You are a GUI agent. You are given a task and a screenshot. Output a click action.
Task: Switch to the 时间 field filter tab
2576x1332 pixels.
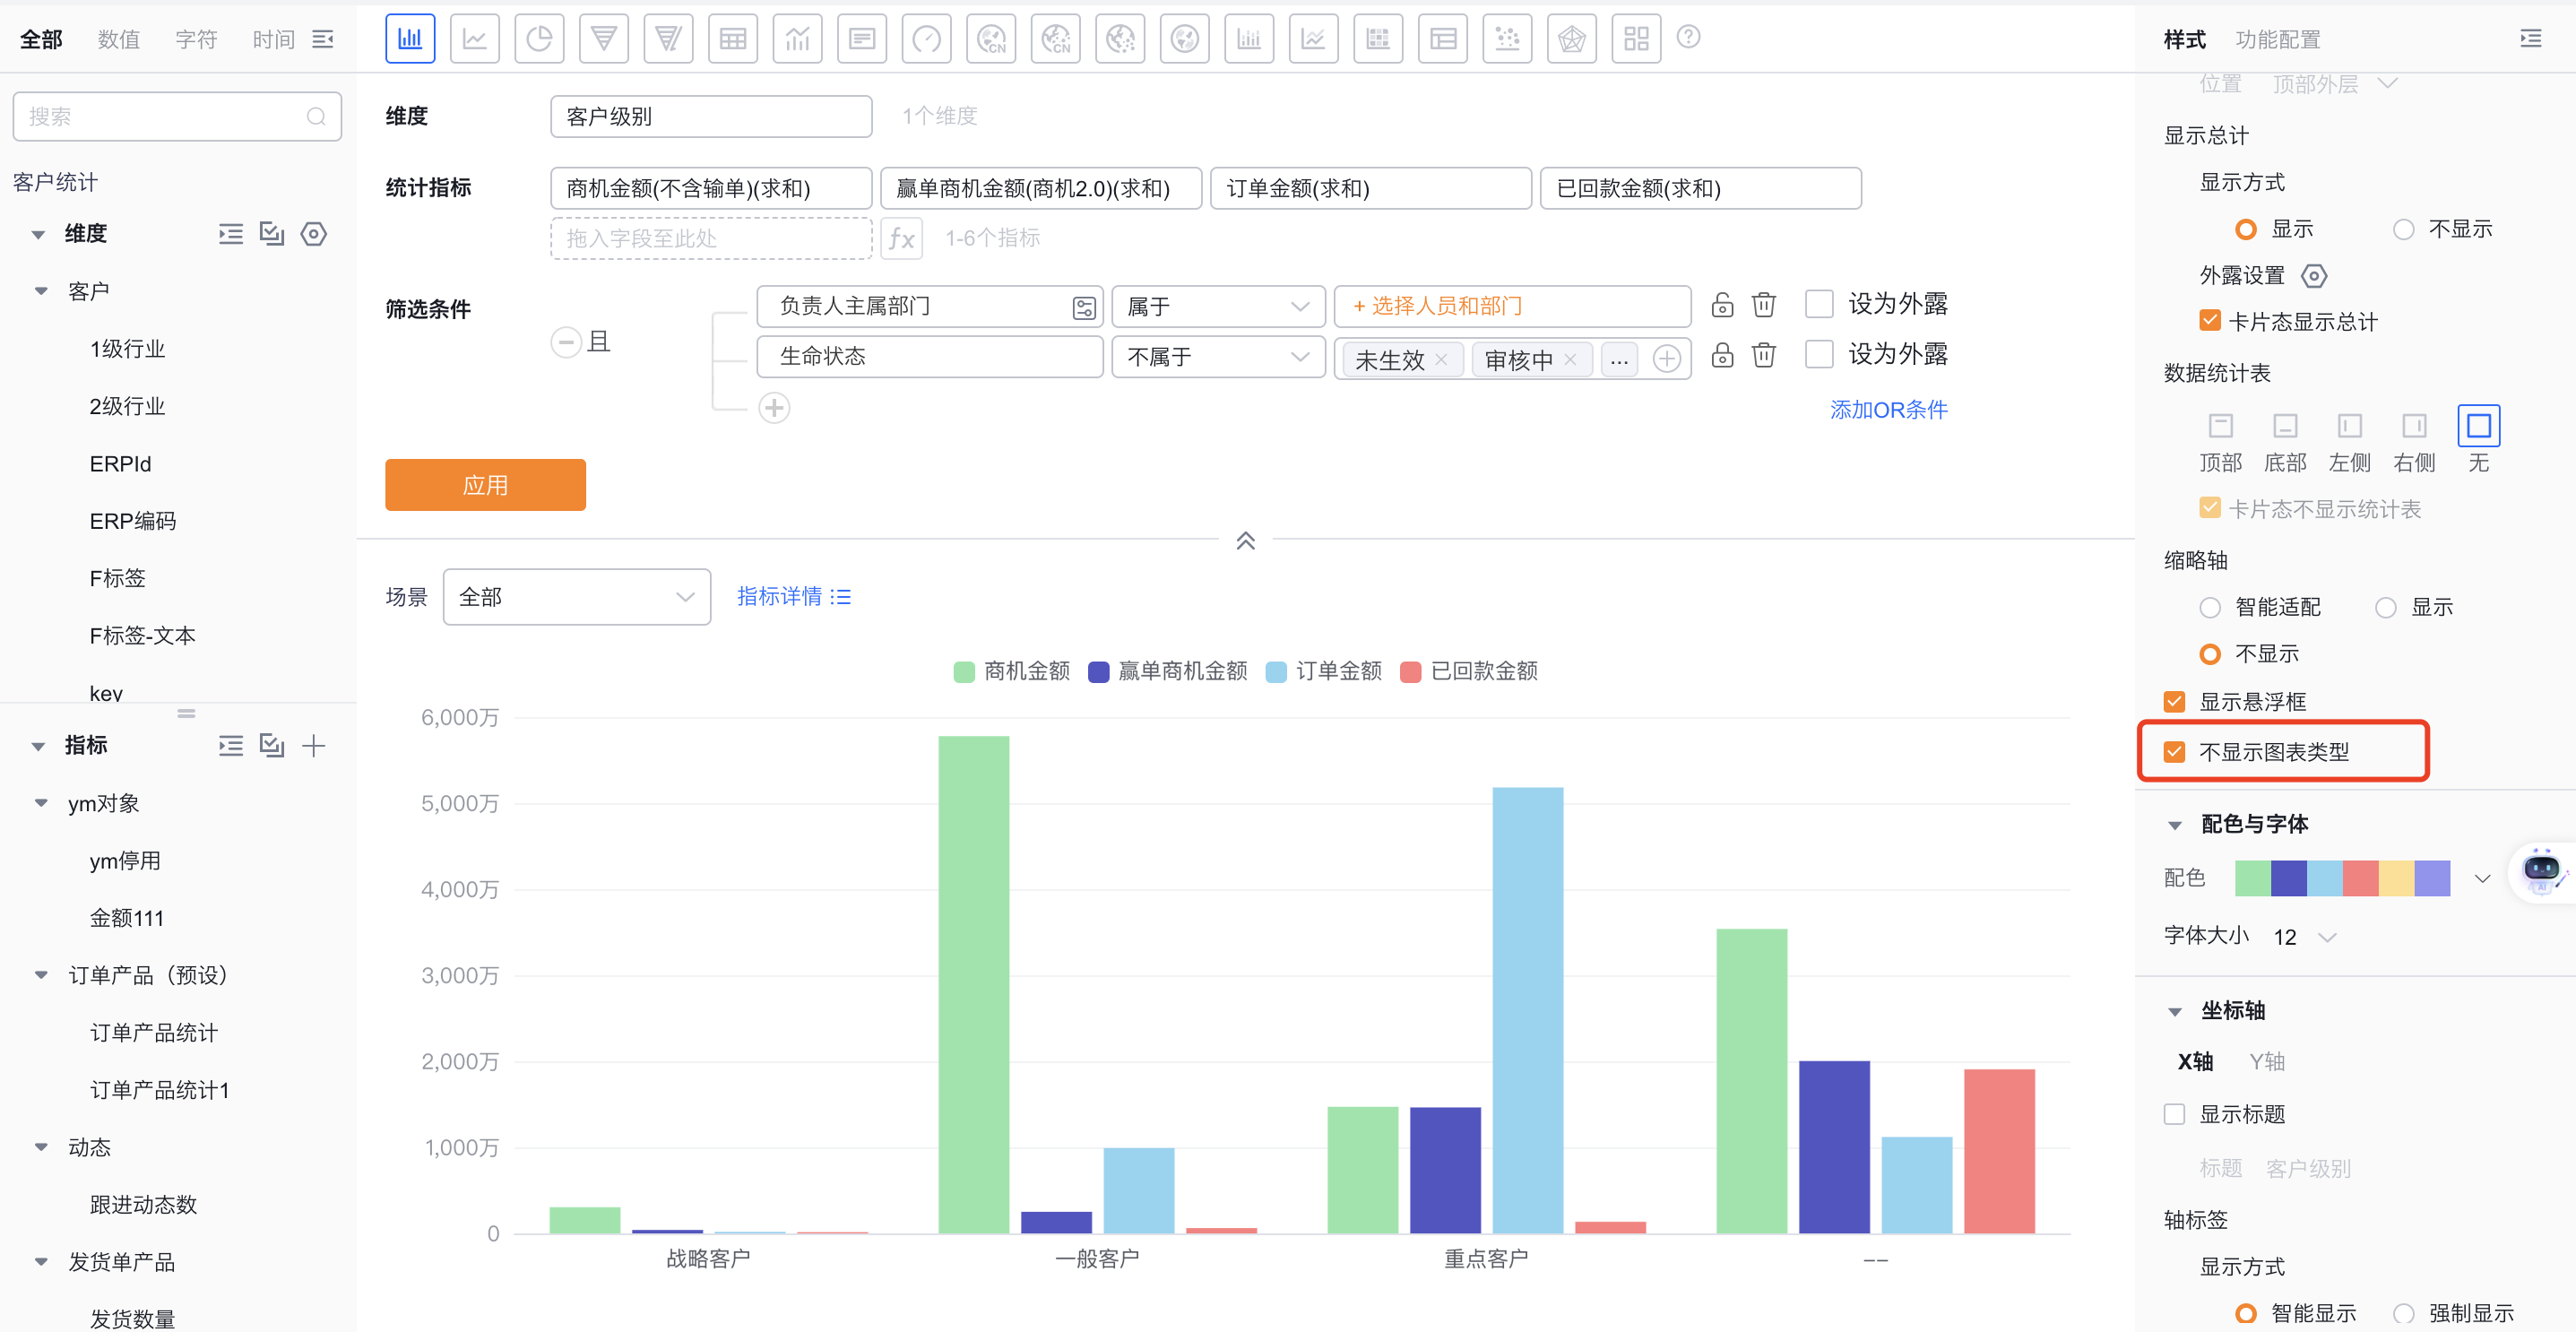tap(273, 39)
